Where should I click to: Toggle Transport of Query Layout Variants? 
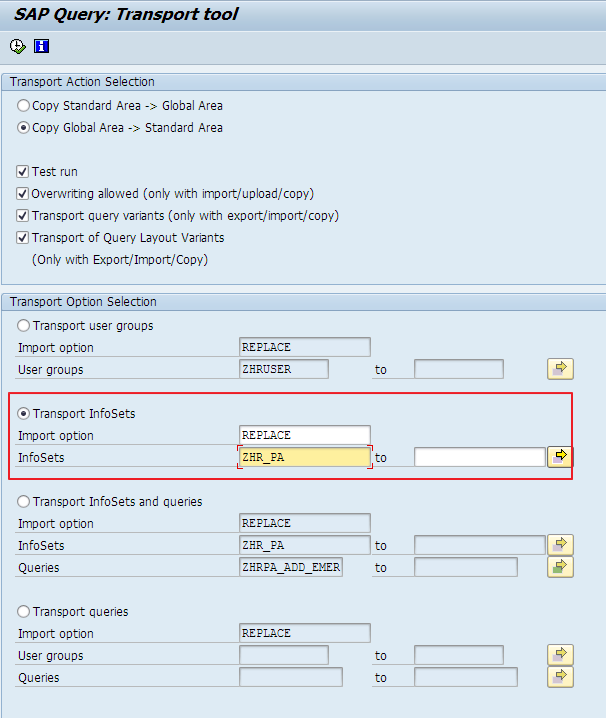pos(23,238)
